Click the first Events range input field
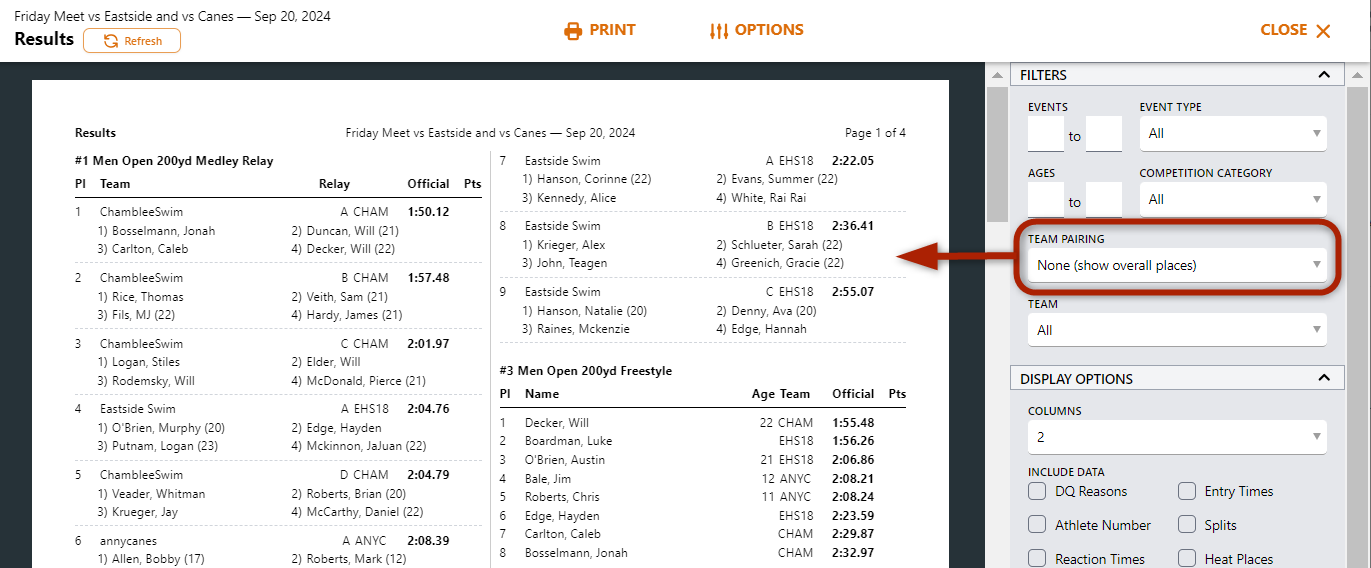1371x568 pixels. pyautogui.click(x=1045, y=134)
